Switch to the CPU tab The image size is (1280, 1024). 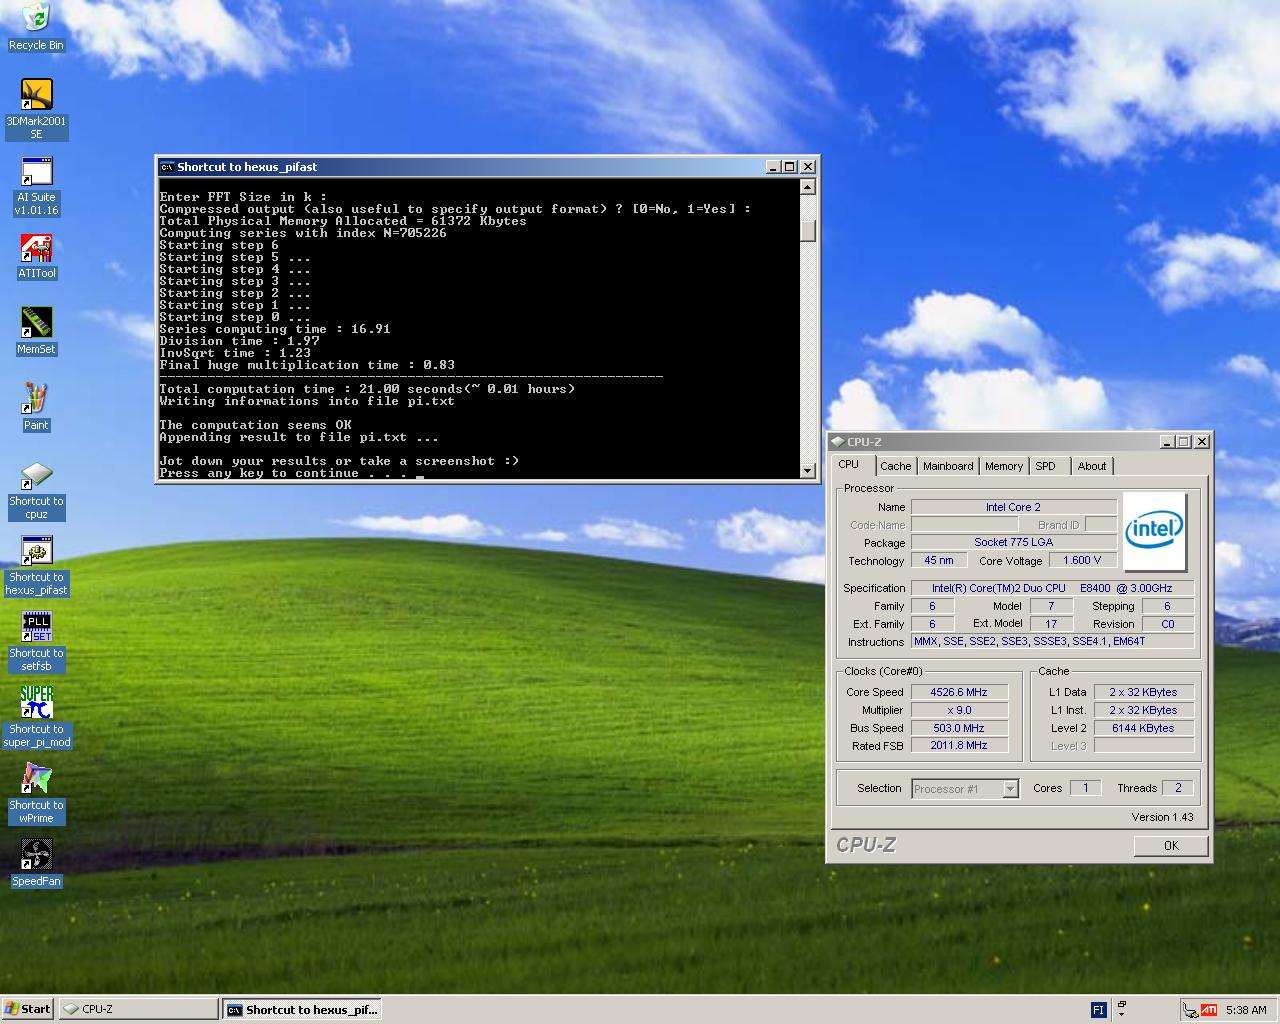point(849,465)
